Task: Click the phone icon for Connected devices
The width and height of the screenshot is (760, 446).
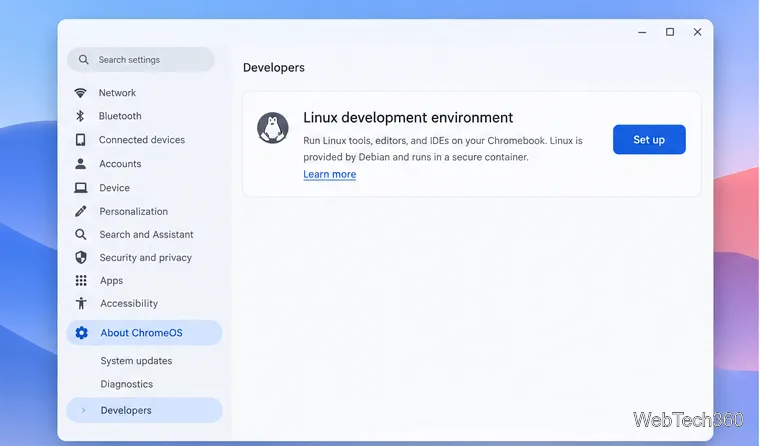Action: coord(80,140)
